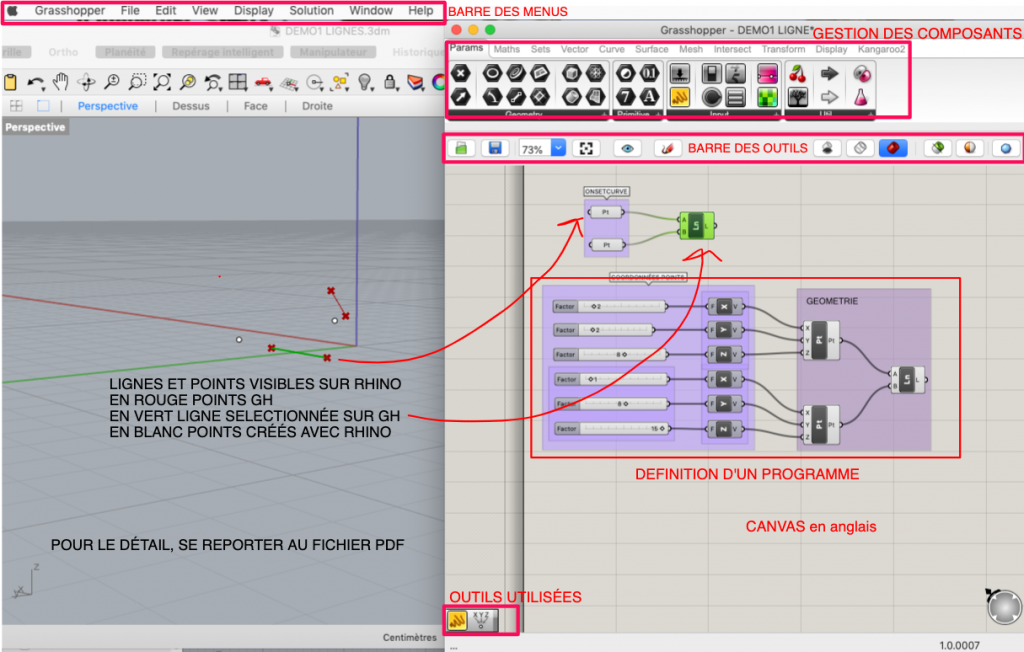Select the green Line component on the canvas
Viewport: 1024px width, 652px height.
pyautogui.click(x=697, y=226)
